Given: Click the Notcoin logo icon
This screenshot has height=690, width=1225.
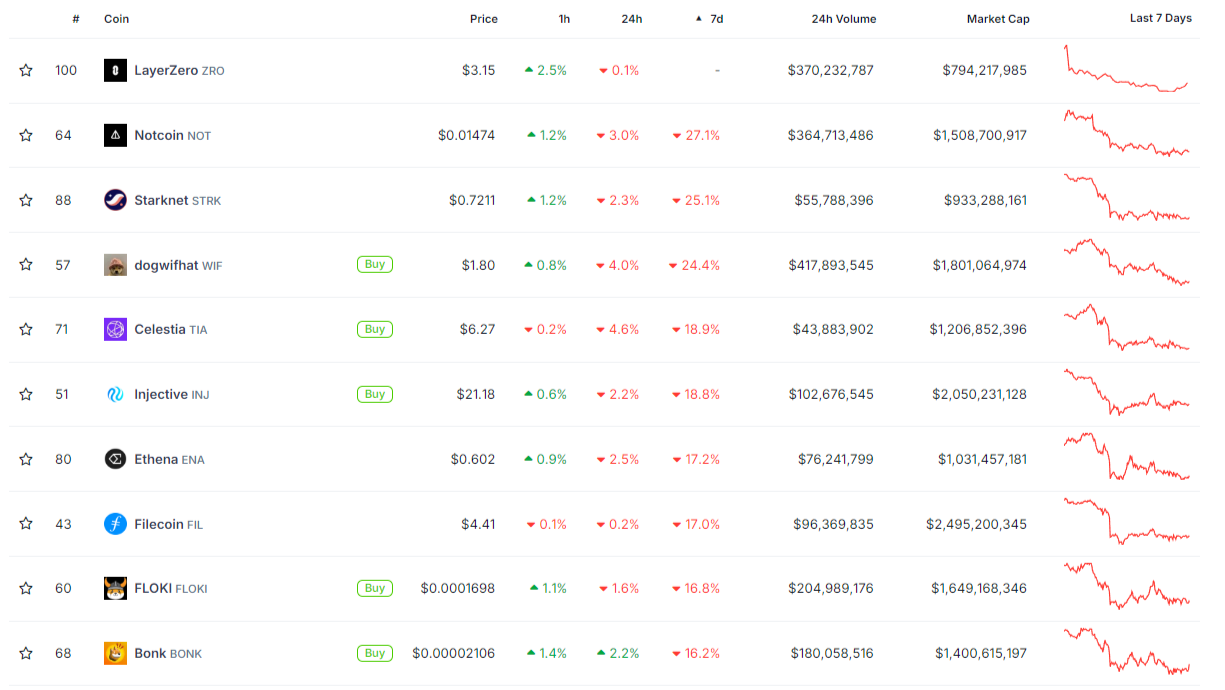Looking at the screenshot, I should (115, 135).
